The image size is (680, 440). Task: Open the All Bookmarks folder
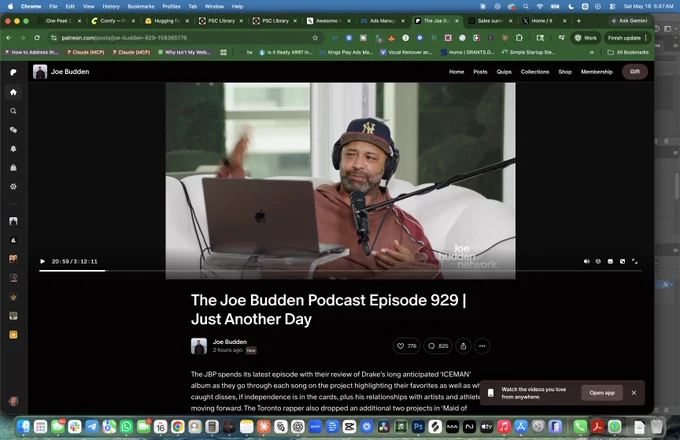pos(628,52)
